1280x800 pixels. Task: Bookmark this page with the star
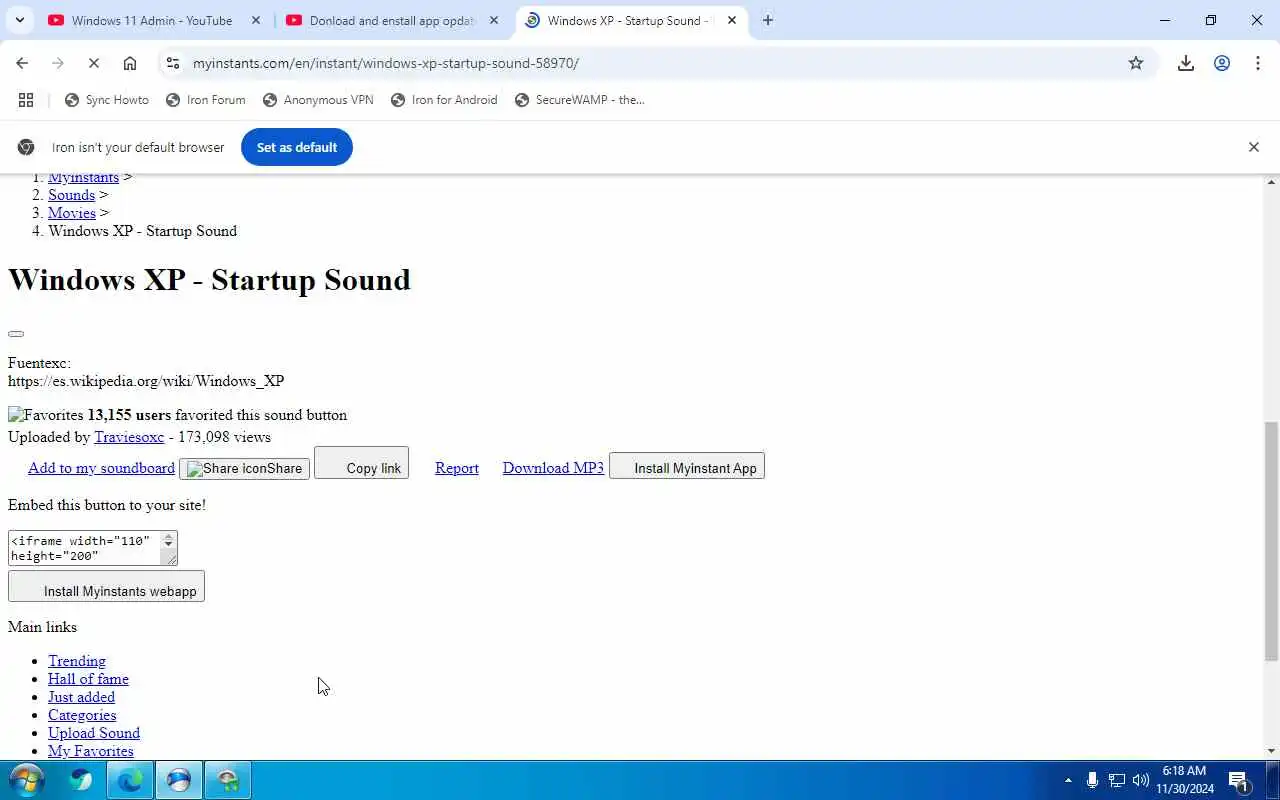[1136, 63]
